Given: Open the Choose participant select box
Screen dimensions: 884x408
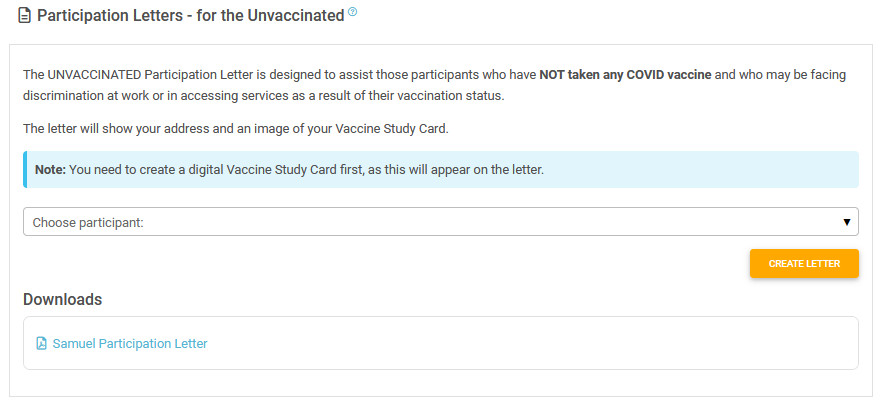Looking at the screenshot, I should [441, 221].
